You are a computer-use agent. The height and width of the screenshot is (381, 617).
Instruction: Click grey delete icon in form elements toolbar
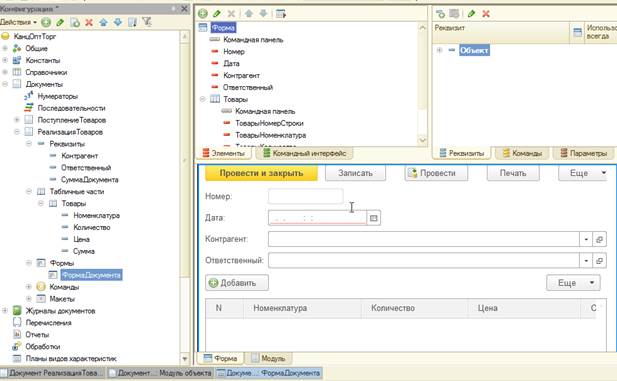pyautogui.click(x=231, y=14)
